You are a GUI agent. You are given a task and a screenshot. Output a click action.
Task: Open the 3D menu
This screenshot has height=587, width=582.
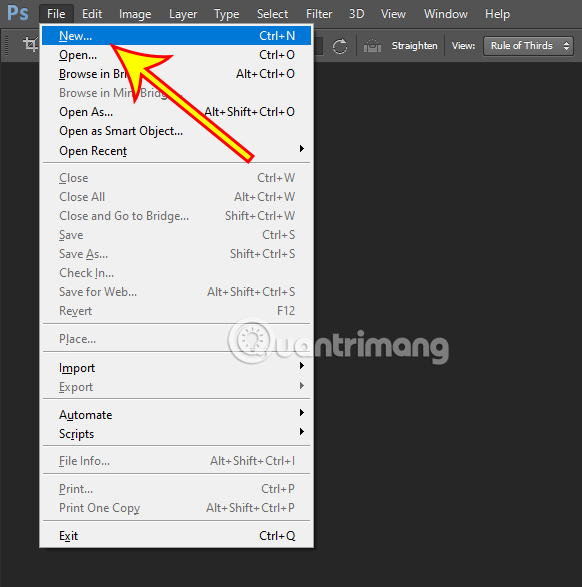[356, 14]
